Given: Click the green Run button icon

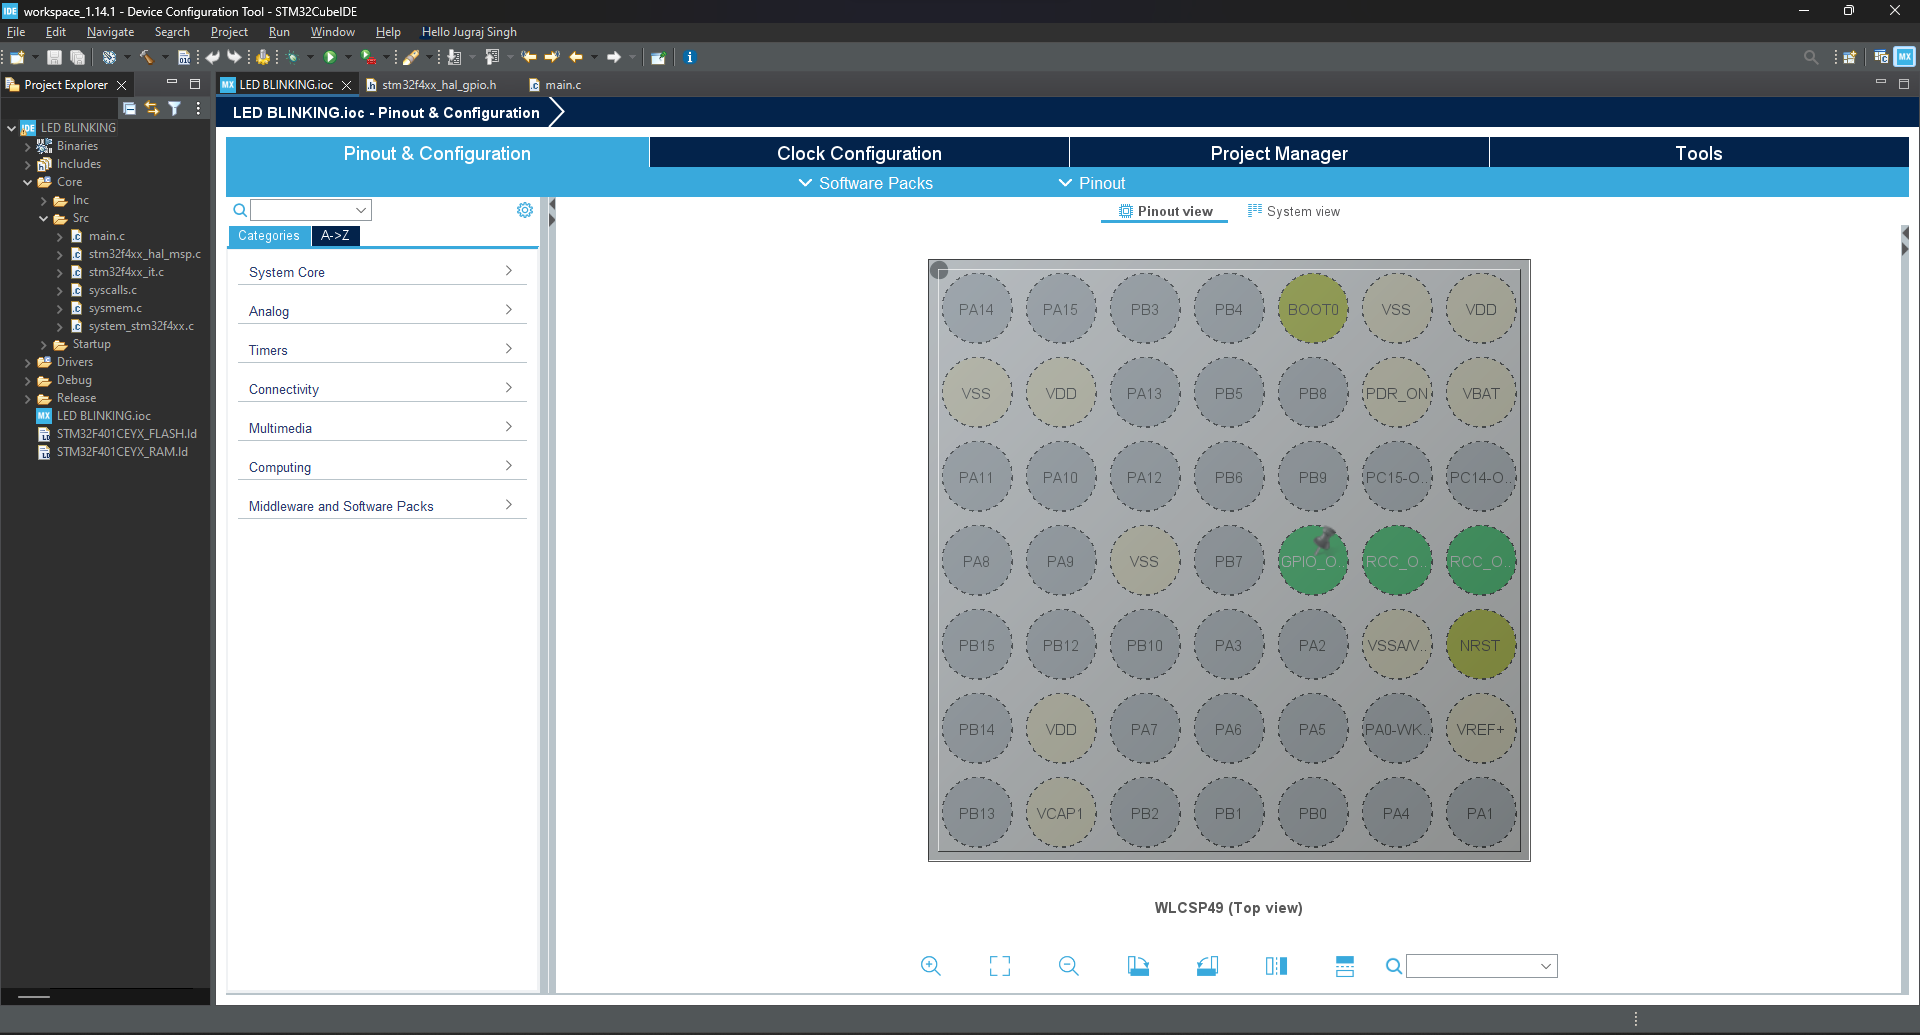Looking at the screenshot, I should (330, 58).
